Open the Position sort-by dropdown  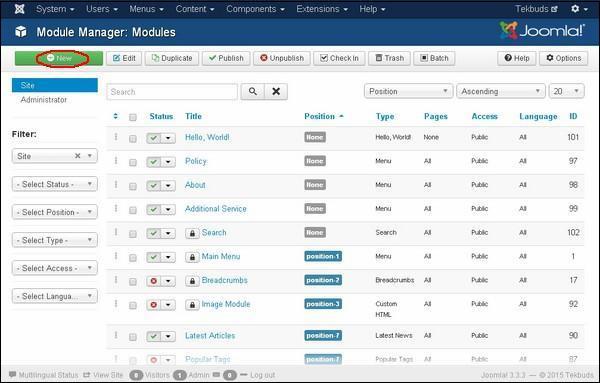point(408,91)
